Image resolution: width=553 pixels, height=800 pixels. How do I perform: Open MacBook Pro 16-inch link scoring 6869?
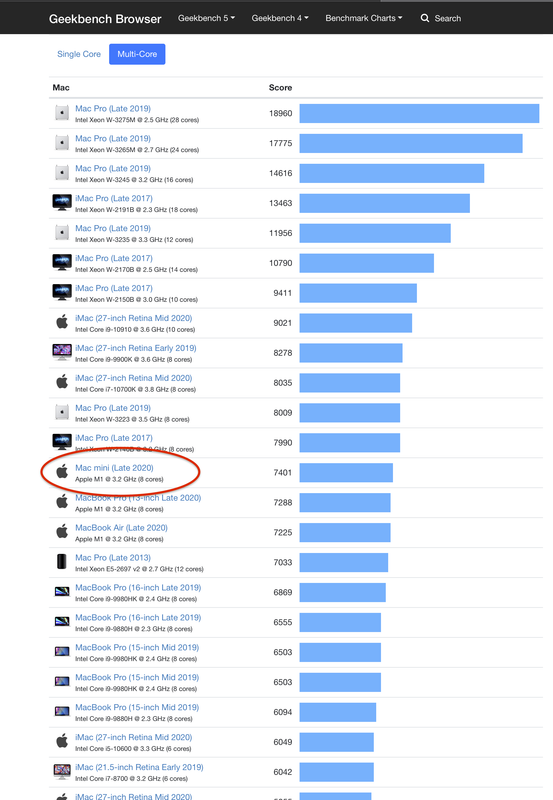(138, 588)
